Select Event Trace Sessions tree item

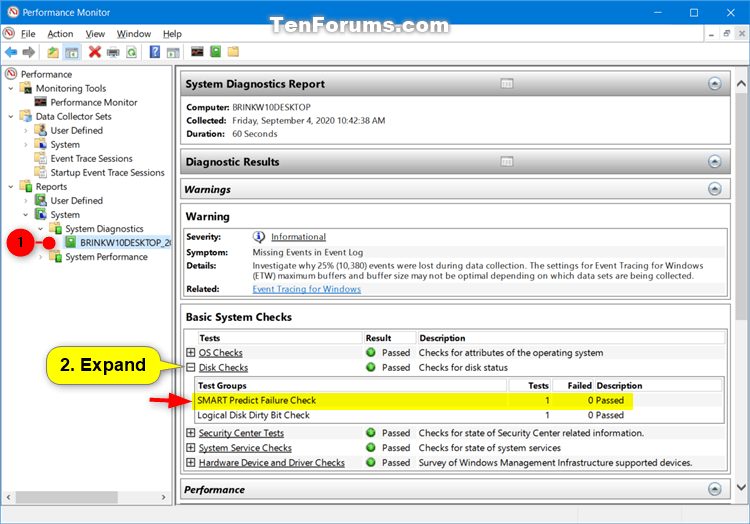tap(91, 158)
